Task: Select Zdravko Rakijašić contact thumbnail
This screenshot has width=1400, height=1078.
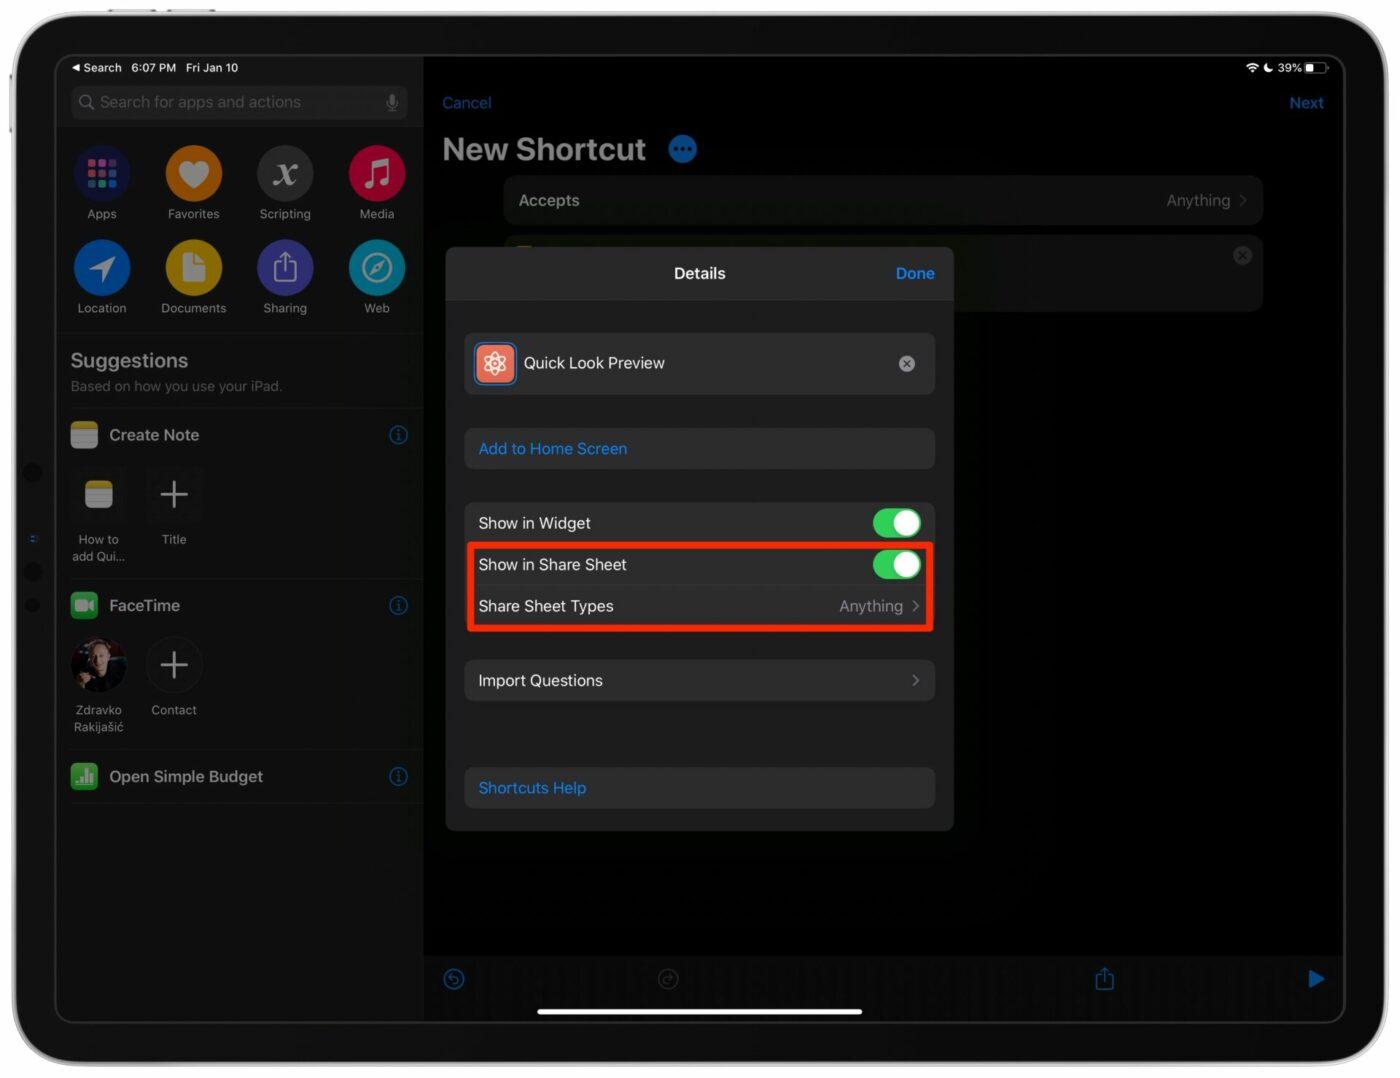Action: coord(98,664)
